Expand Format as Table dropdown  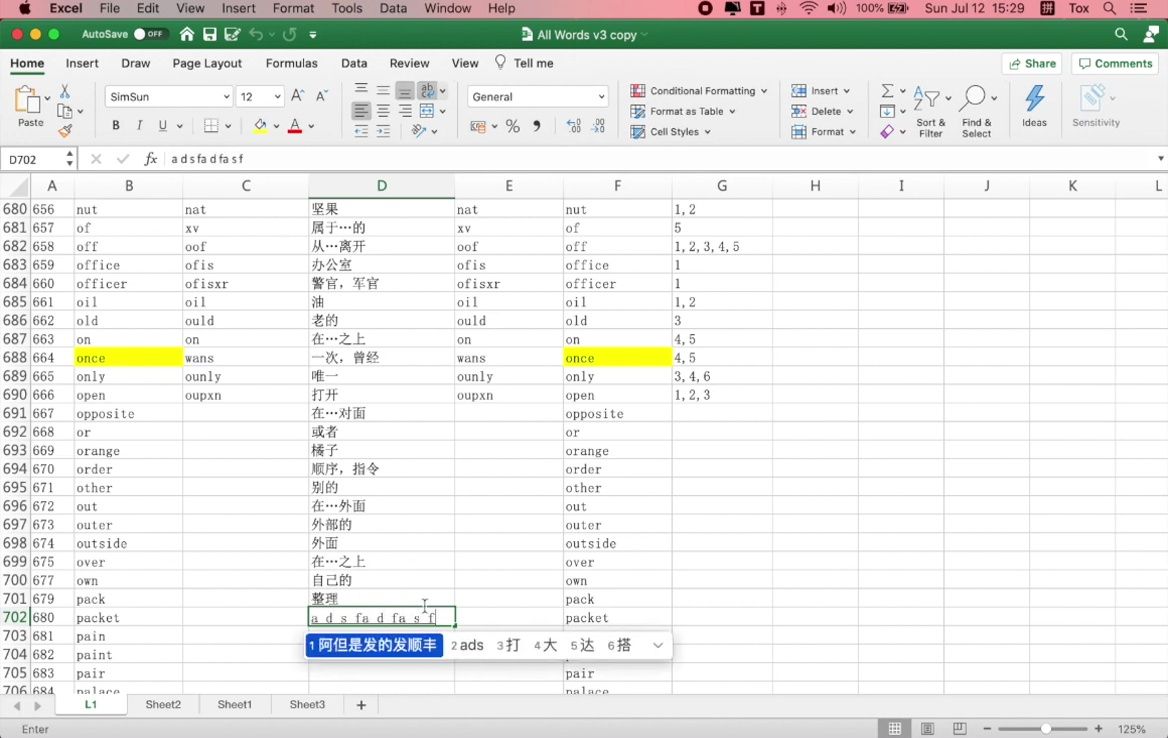(732, 112)
